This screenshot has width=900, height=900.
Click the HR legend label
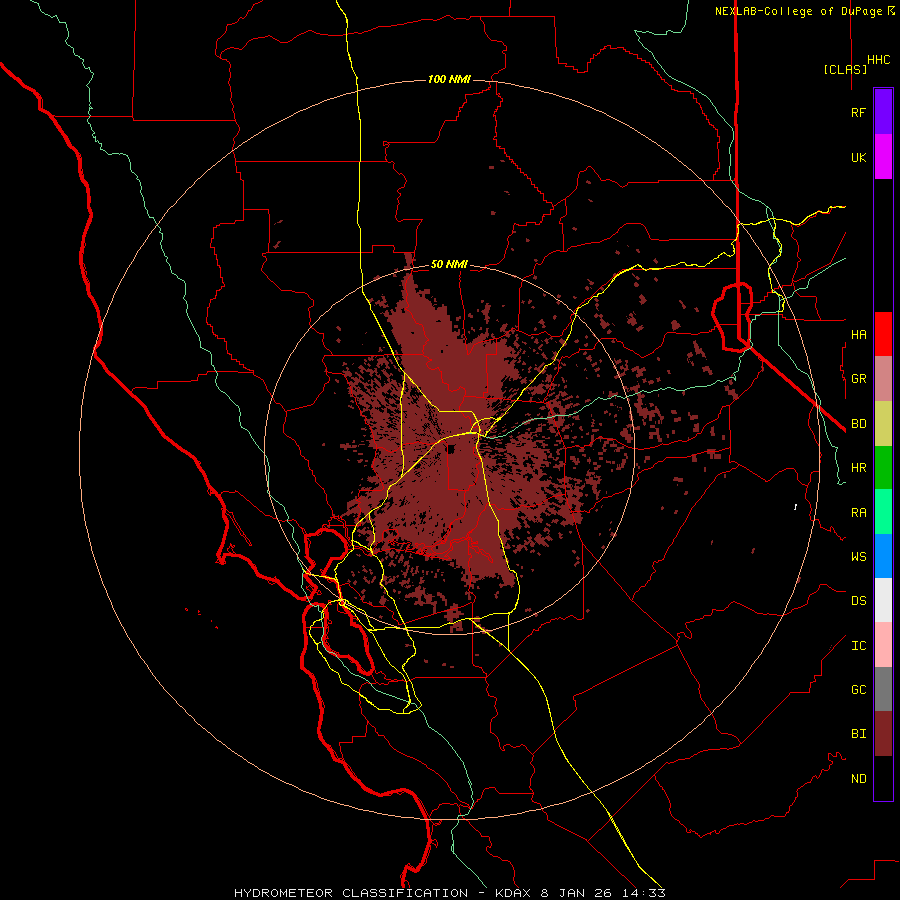coord(858,468)
